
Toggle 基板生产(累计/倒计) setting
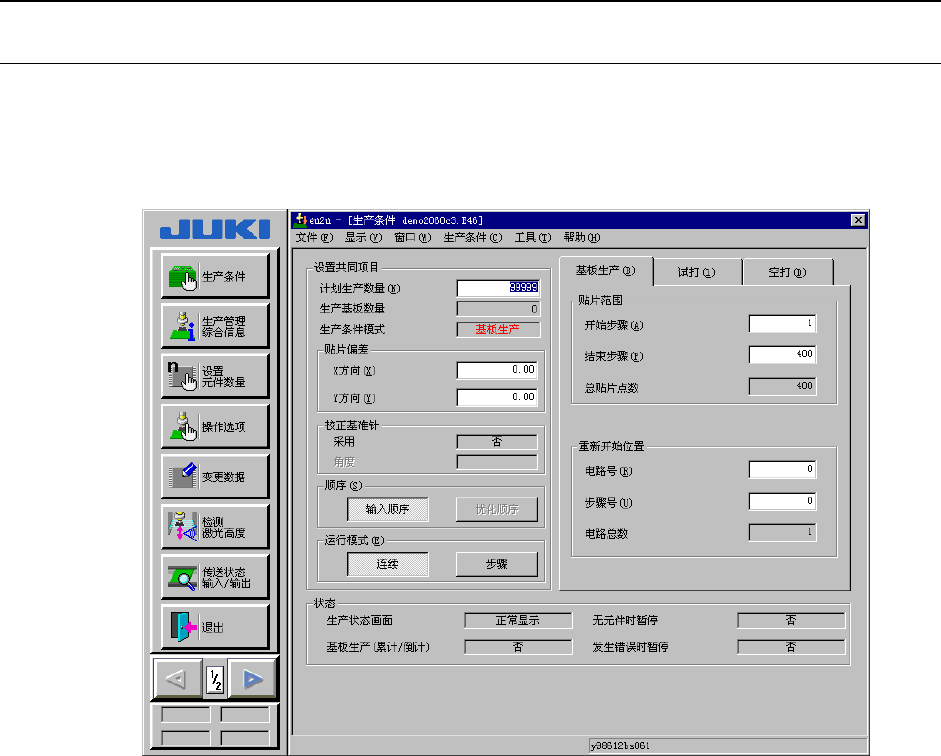(518, 647)
